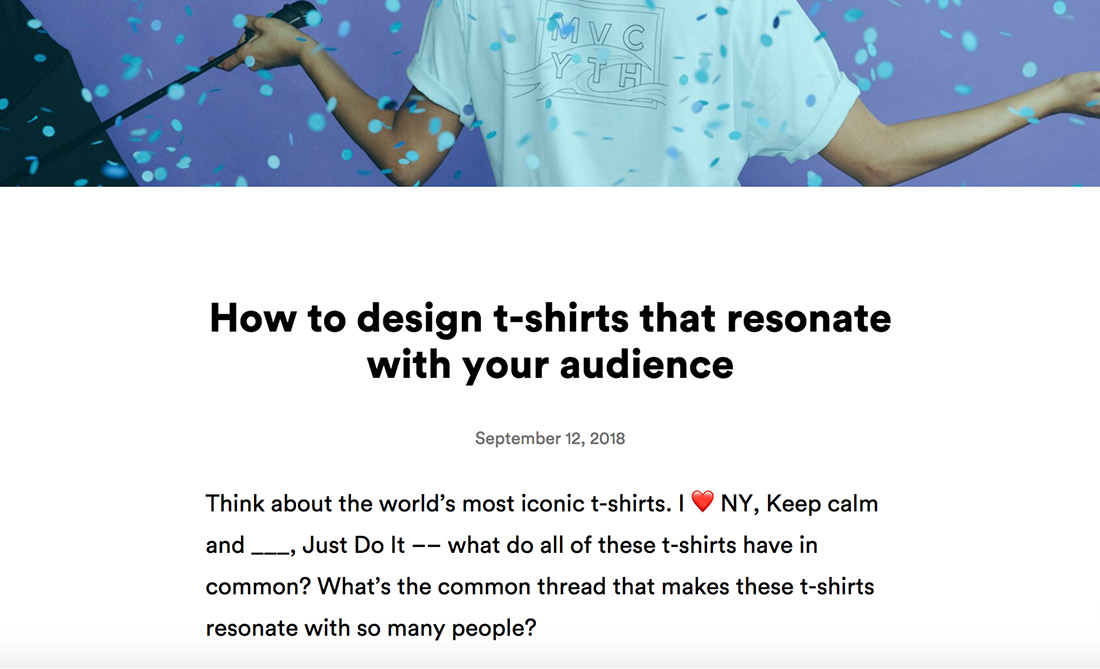Click the words "Just Do It"
1100x669 pixels.
(x=354, y=545)
